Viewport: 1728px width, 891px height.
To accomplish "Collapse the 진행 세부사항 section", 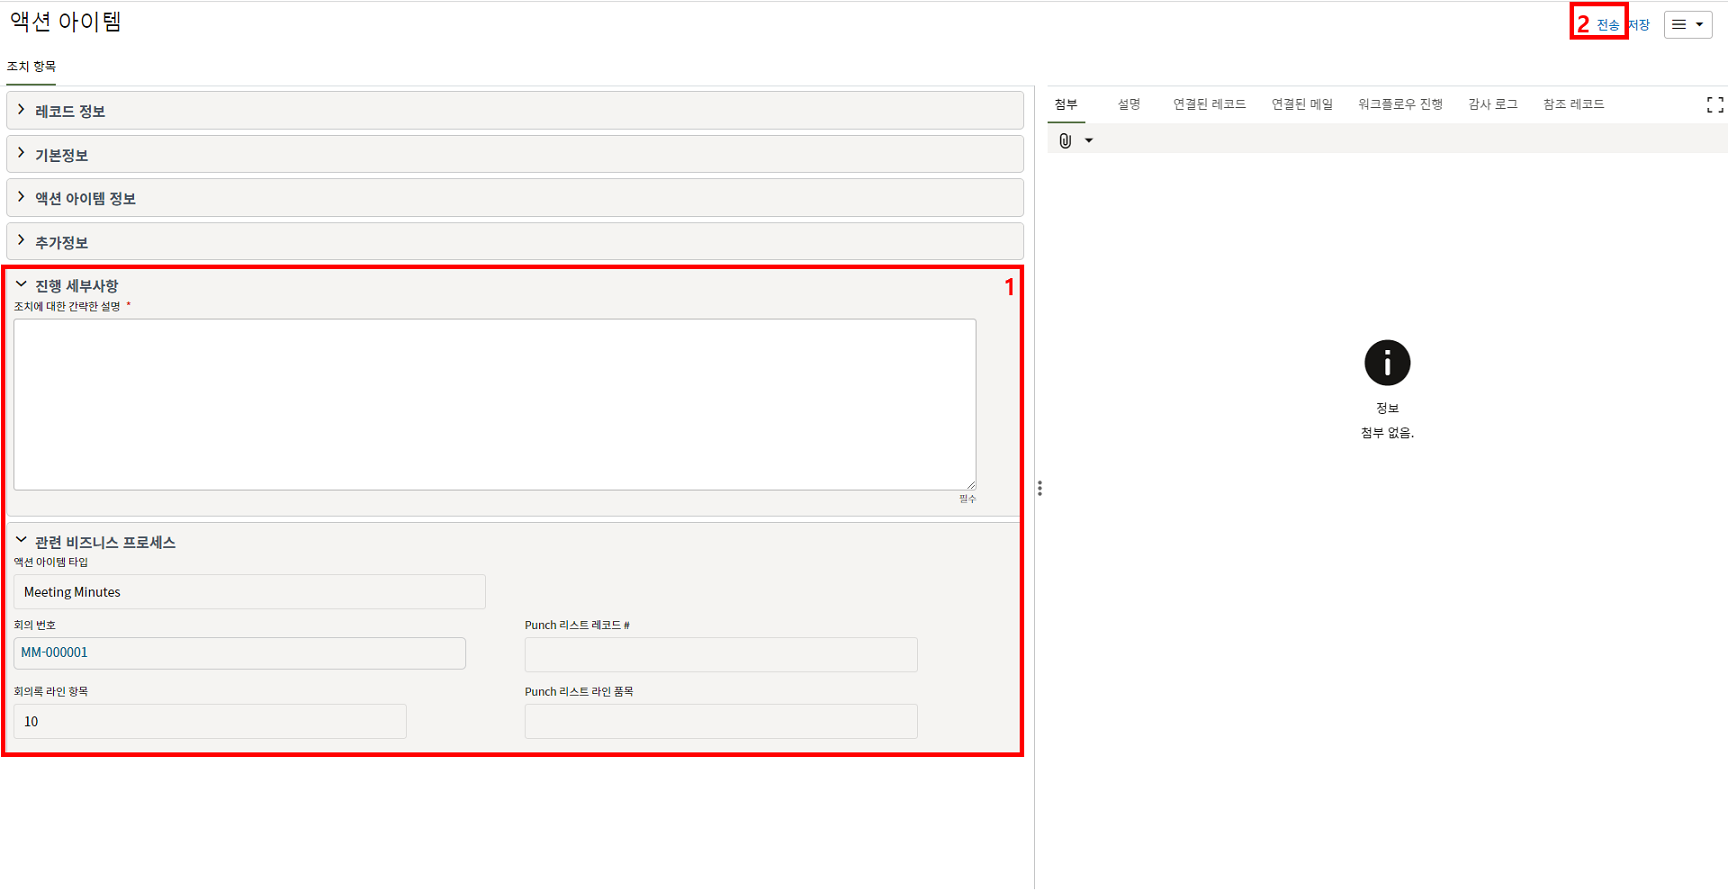I will [x=21, y=285].
